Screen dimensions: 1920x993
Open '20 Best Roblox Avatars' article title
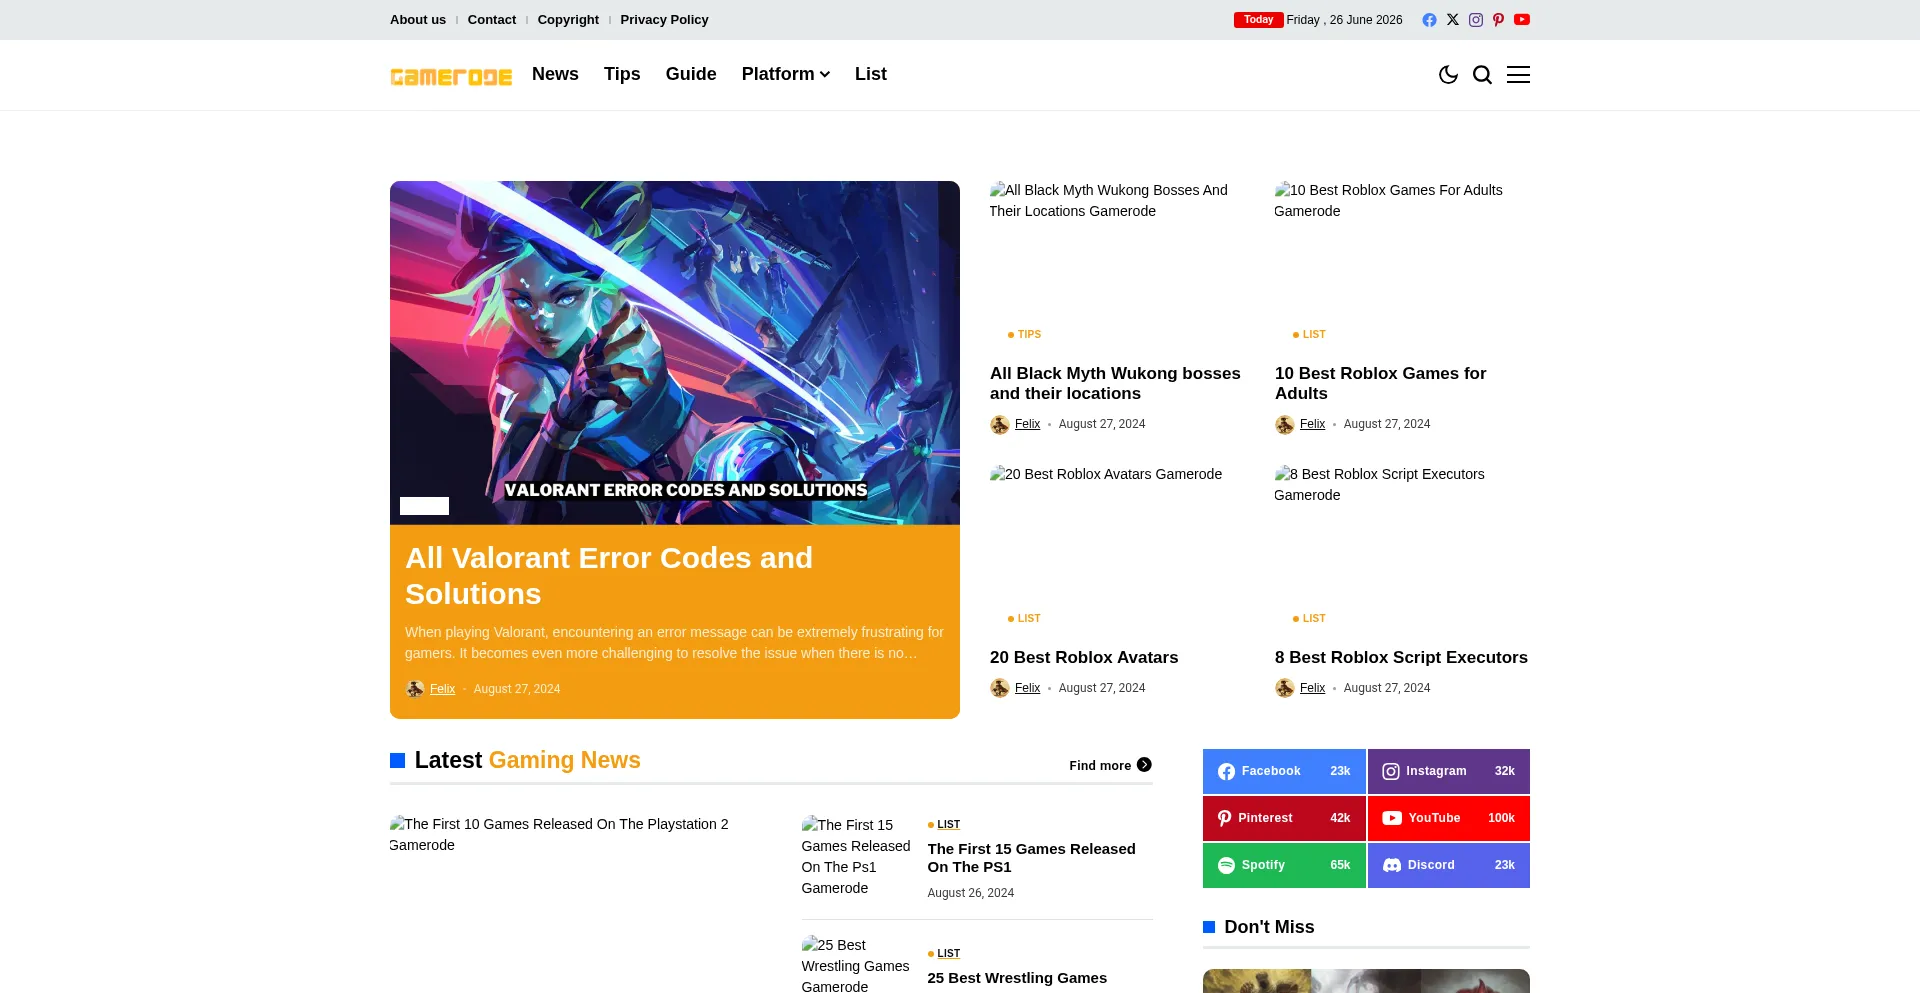click(x=1084, y=657)
